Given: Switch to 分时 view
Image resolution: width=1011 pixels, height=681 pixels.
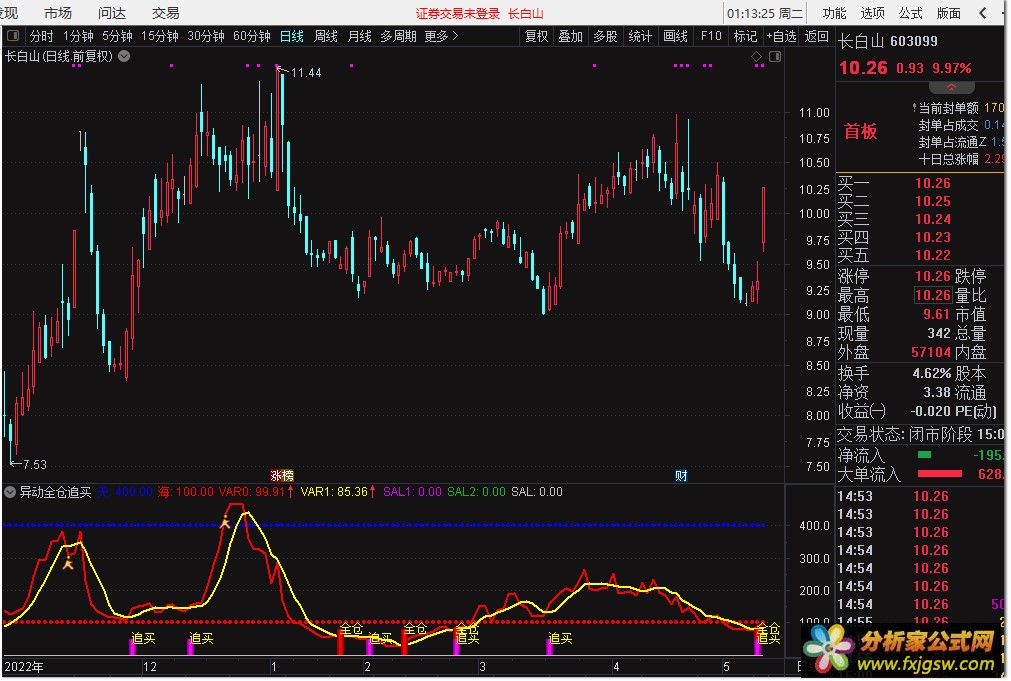Looking at the screenshot, I should click(41, 36).
